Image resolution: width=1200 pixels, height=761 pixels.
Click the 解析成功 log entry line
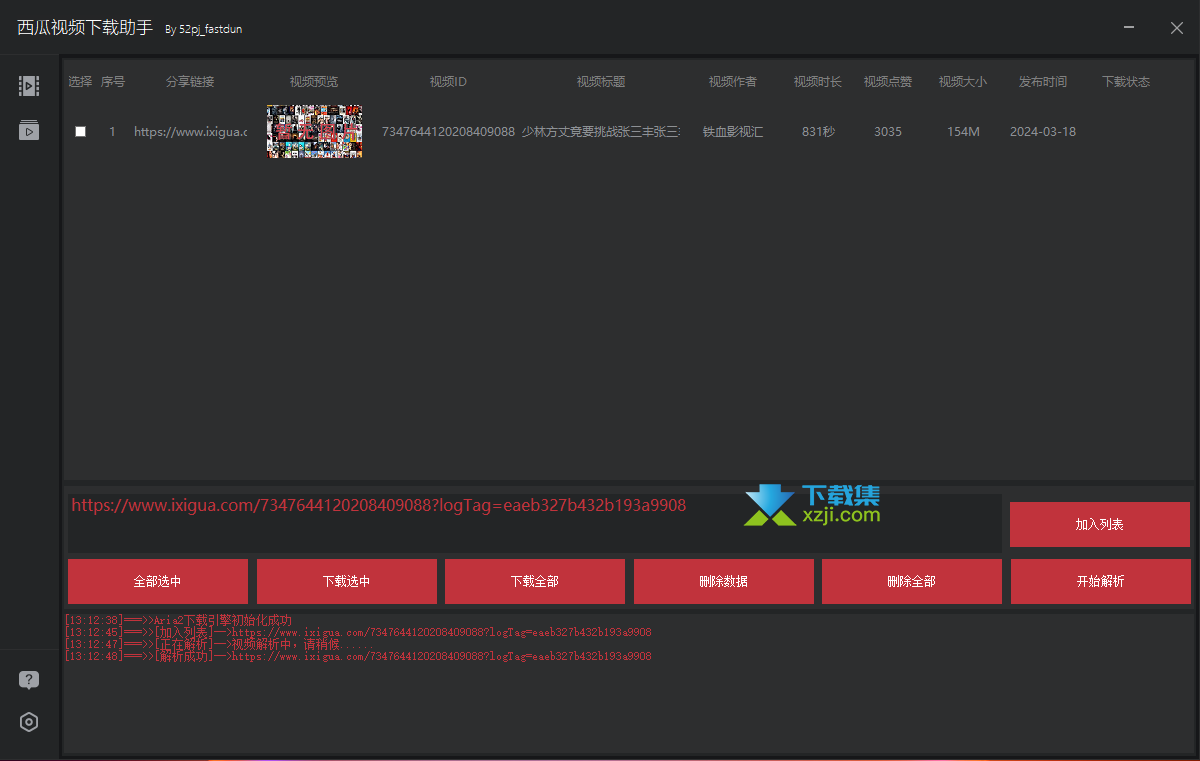(x=358, y=657)
